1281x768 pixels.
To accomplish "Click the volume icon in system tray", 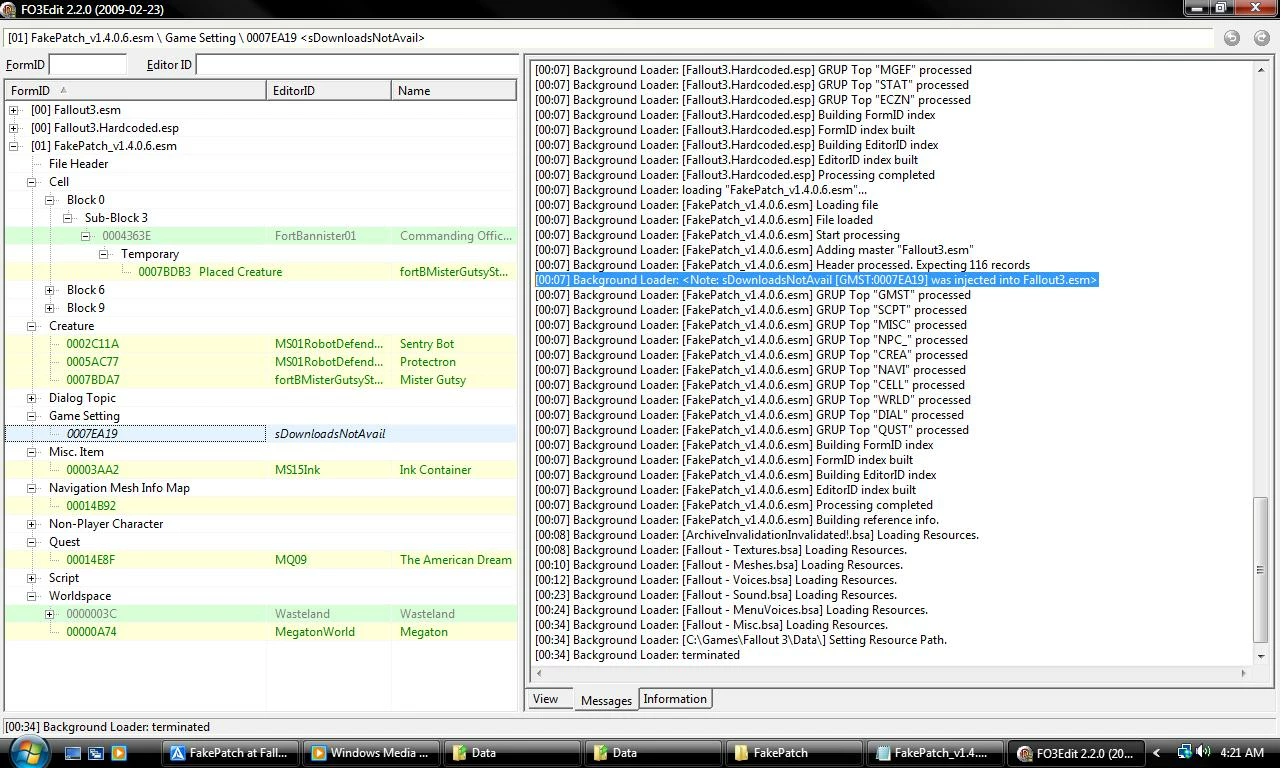I will [1202, 752].
